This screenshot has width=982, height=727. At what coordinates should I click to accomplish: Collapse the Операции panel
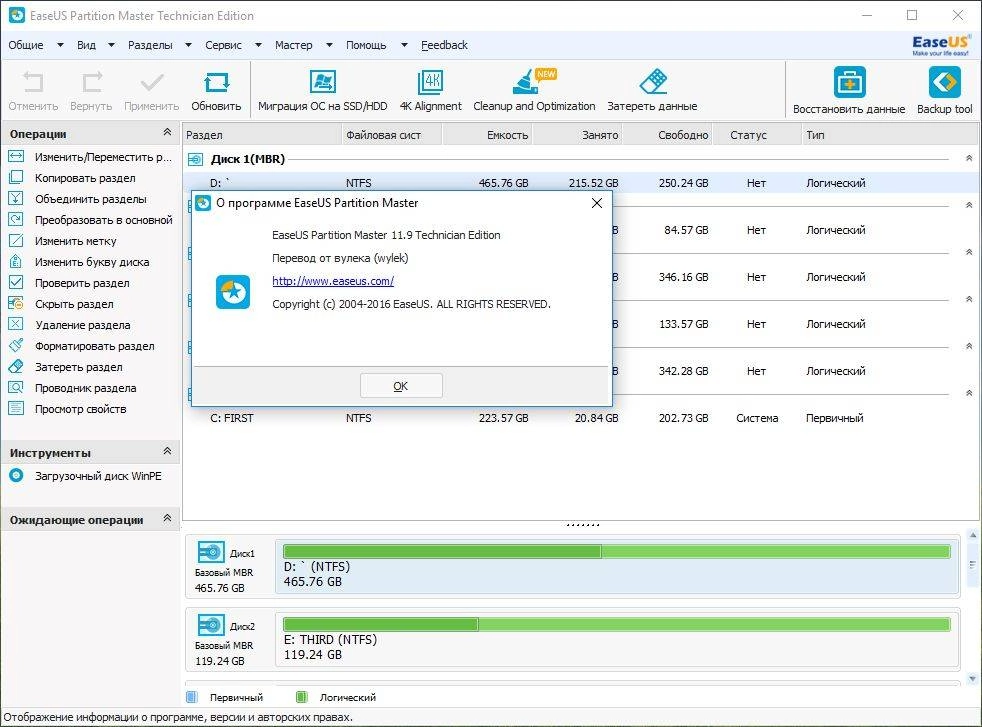pyautogui.click(x=167, y=132)
